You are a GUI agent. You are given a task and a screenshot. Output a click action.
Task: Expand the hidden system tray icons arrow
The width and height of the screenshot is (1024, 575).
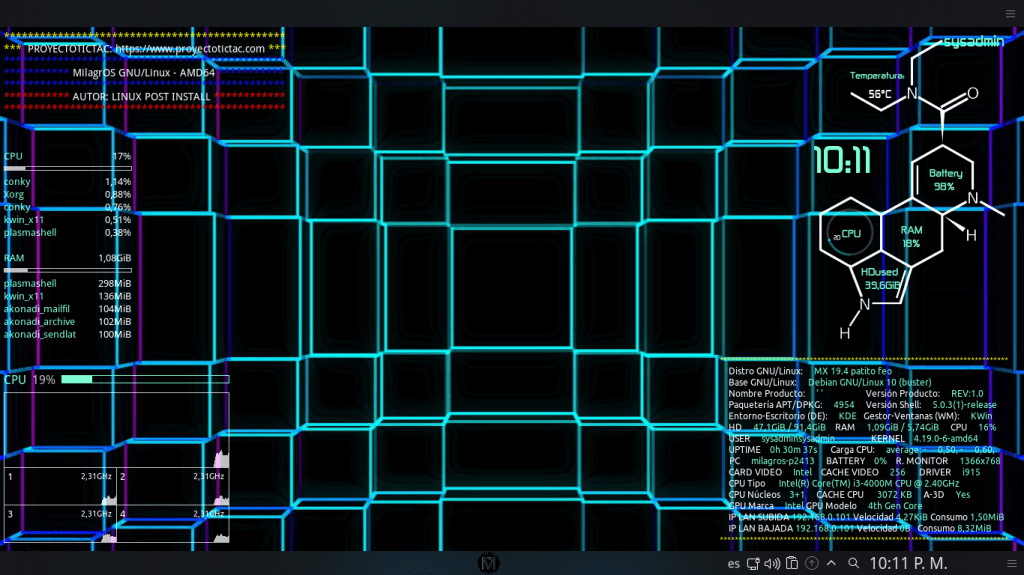click(x=831, y=563)
